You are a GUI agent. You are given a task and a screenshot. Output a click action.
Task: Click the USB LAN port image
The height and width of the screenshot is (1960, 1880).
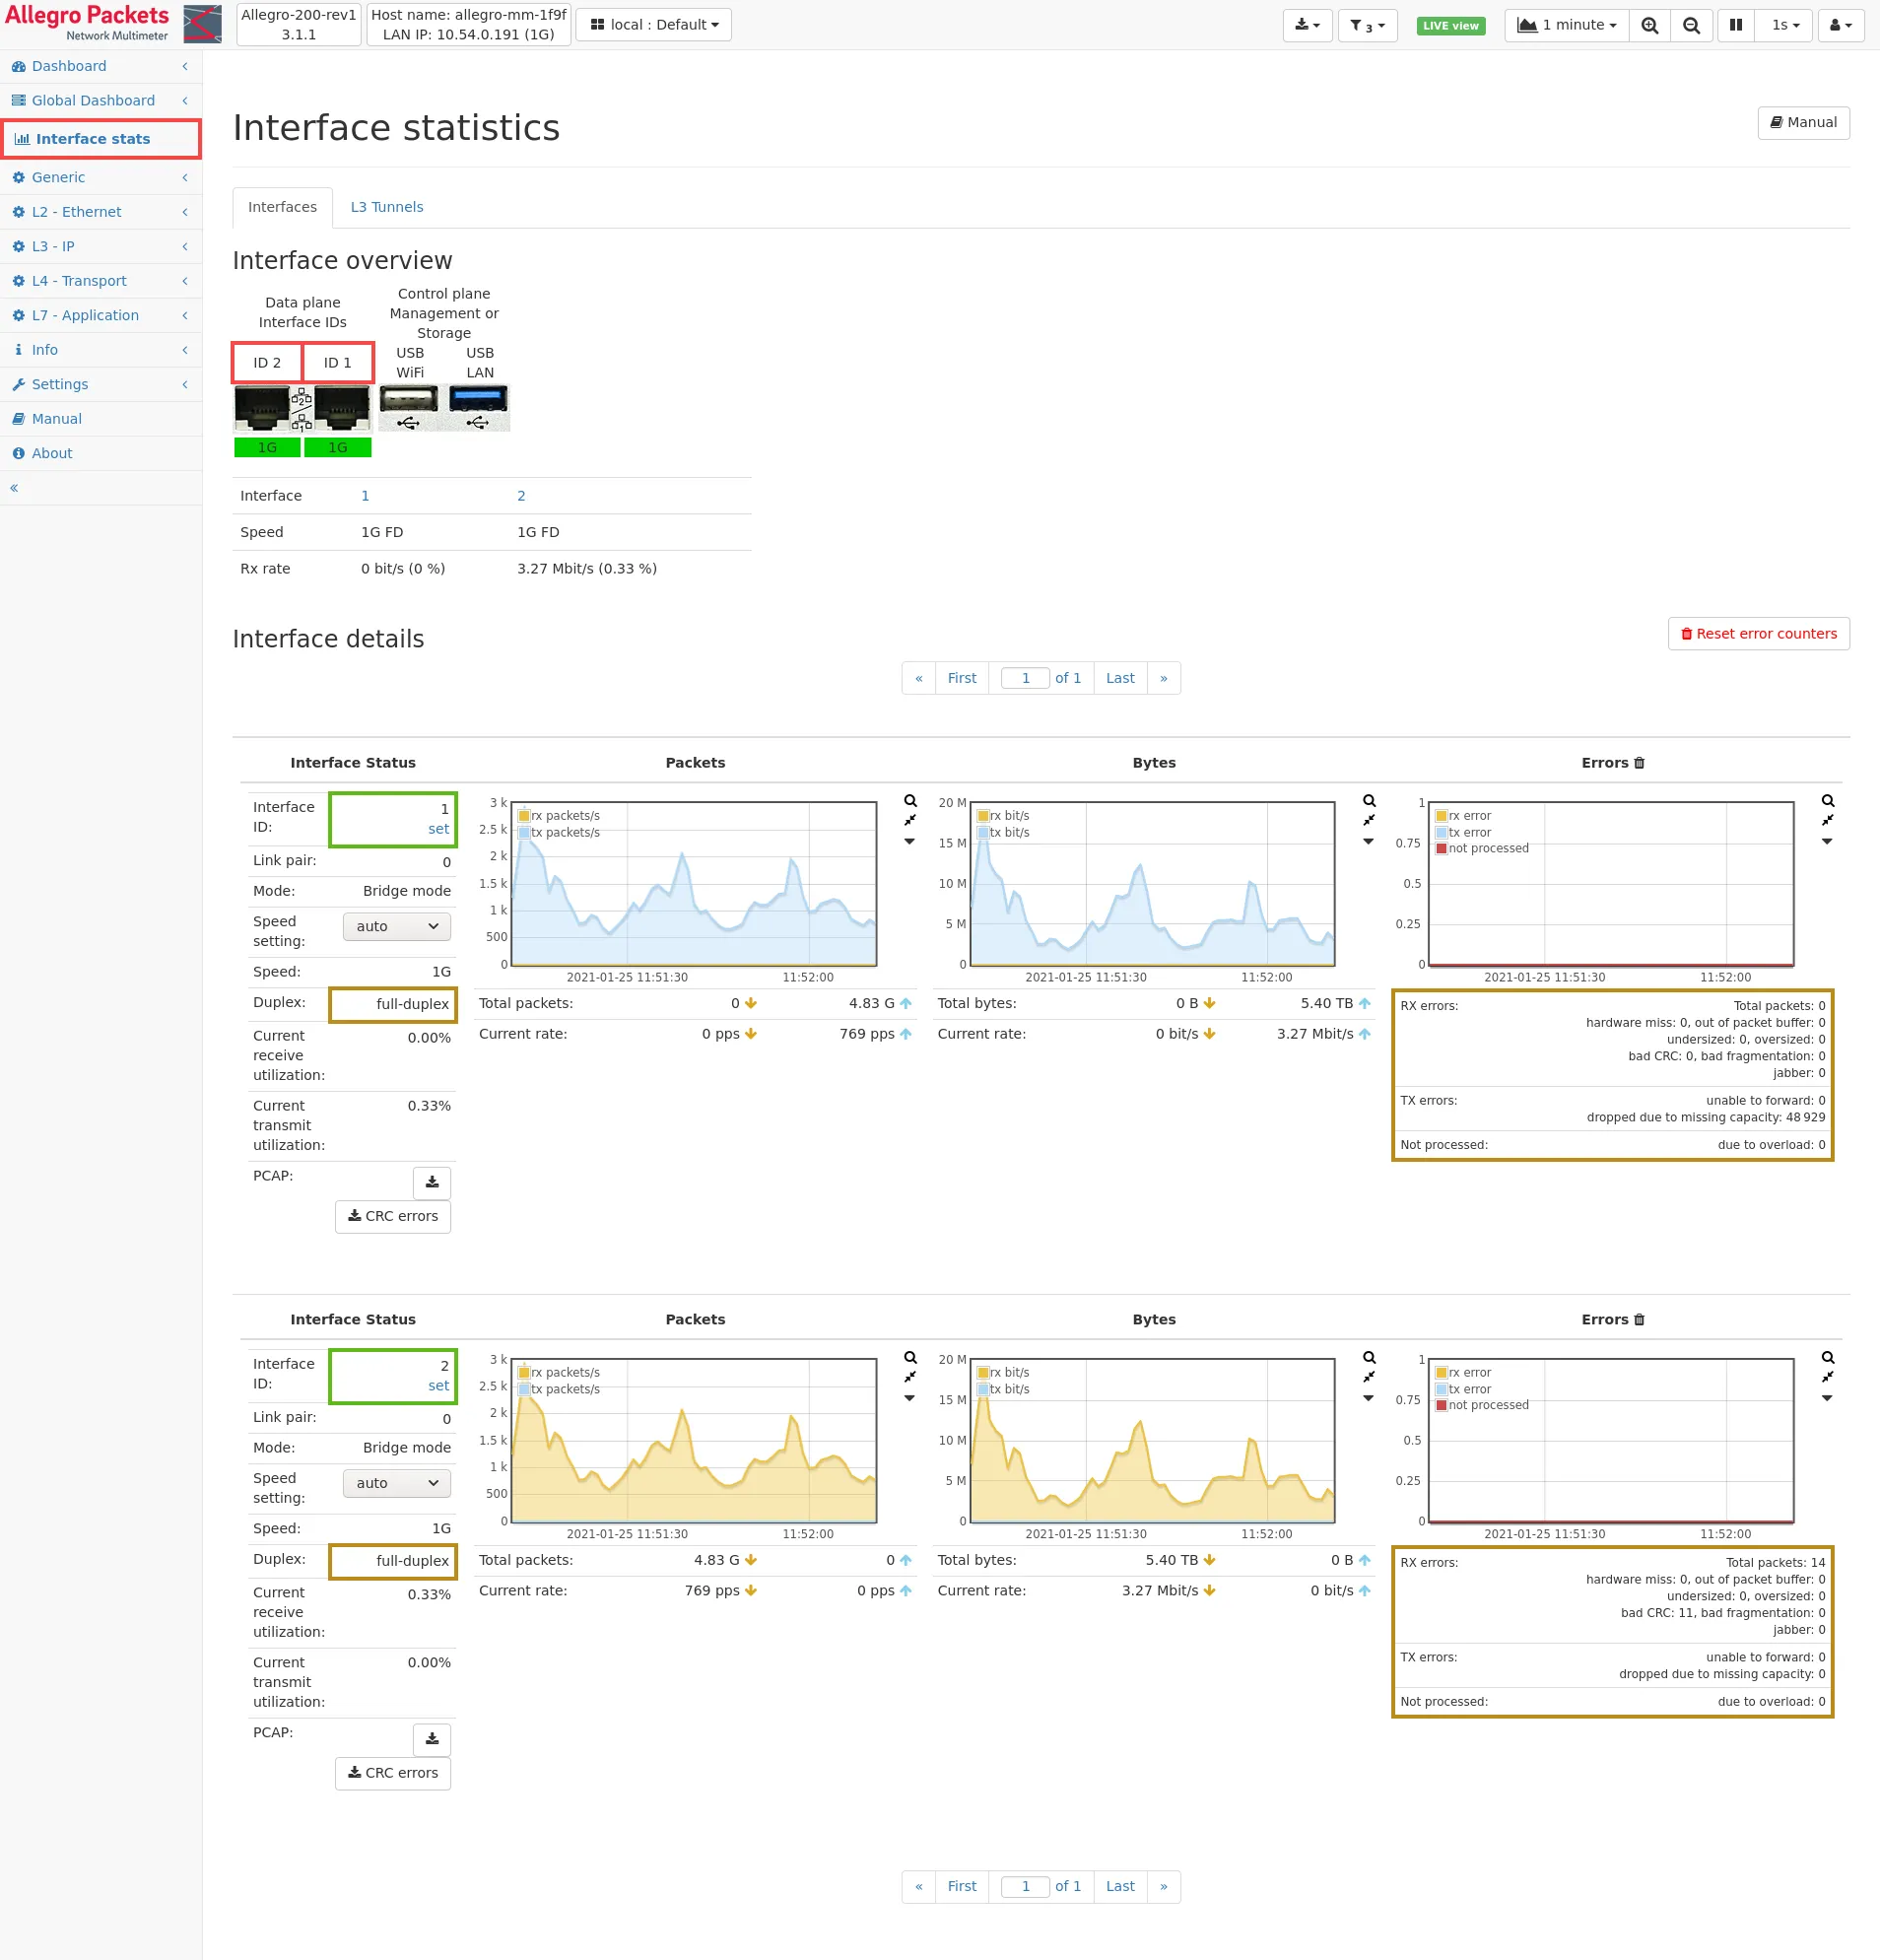479,405
